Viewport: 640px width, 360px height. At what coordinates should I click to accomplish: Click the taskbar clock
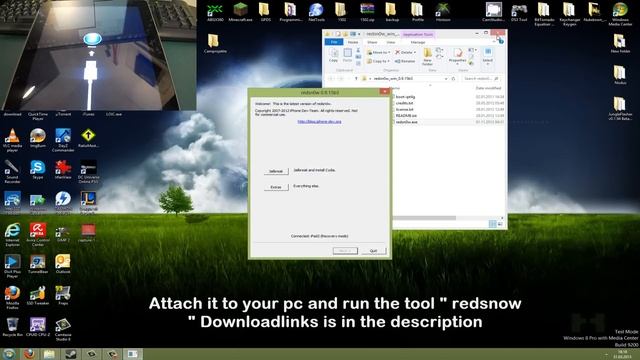[x=622, y=354]
